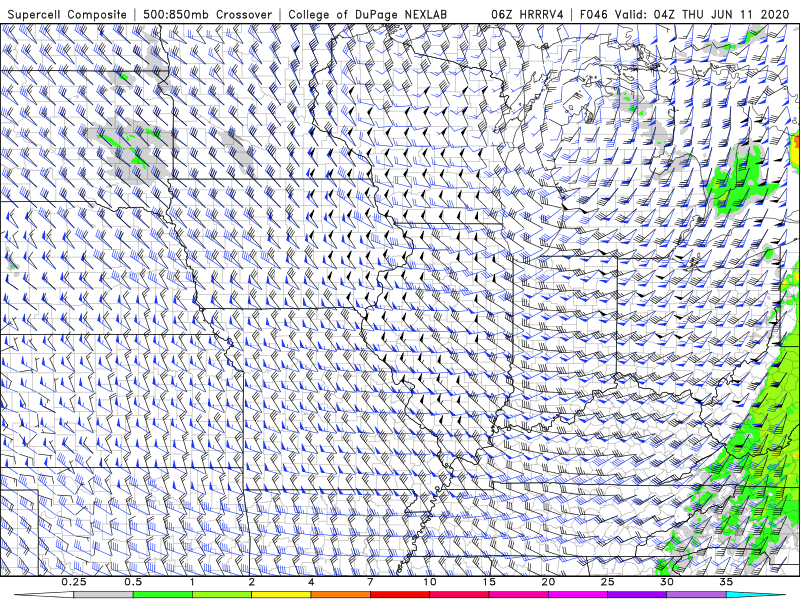Pick the violet 25–30 color bar segment
Screen dimensions: 800x600
point(637,595)
